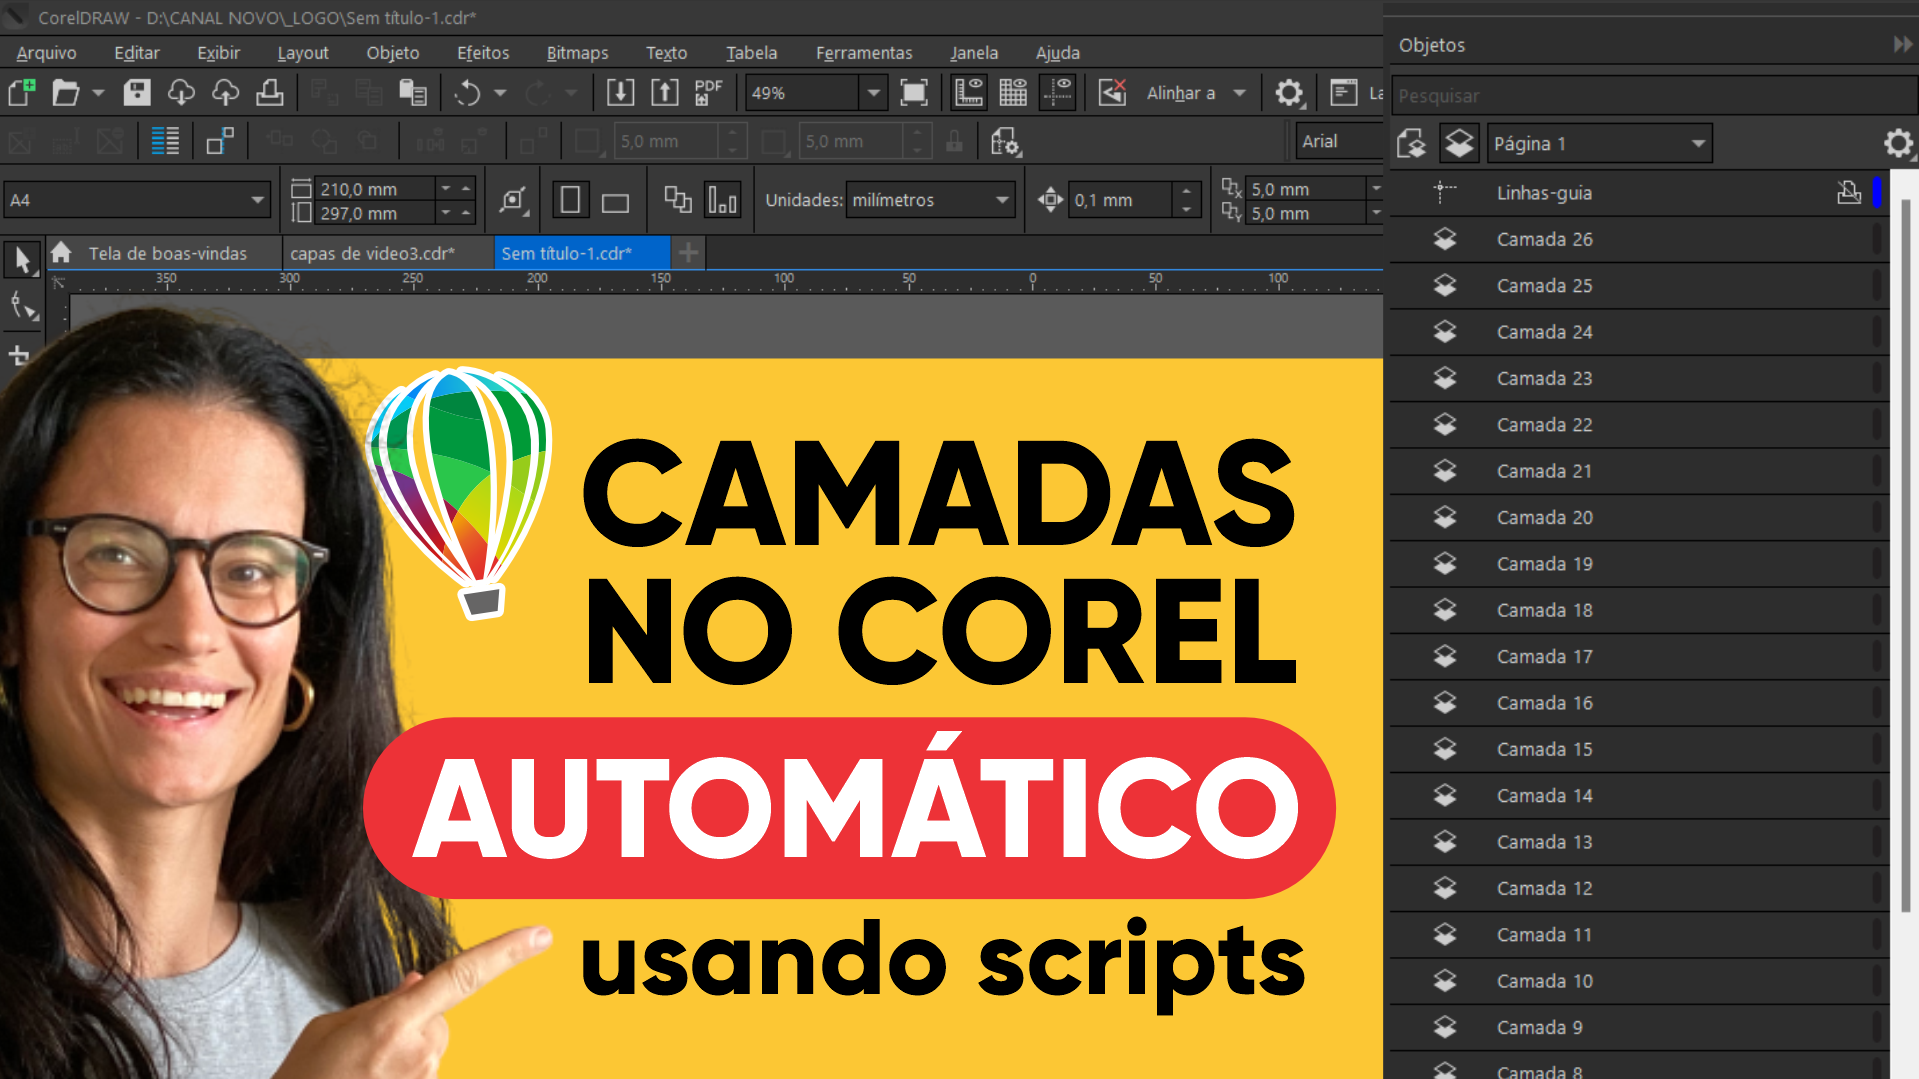Click the page width 210,0 mm field
The image size is (1919, 1079).
tap(375, 188)
